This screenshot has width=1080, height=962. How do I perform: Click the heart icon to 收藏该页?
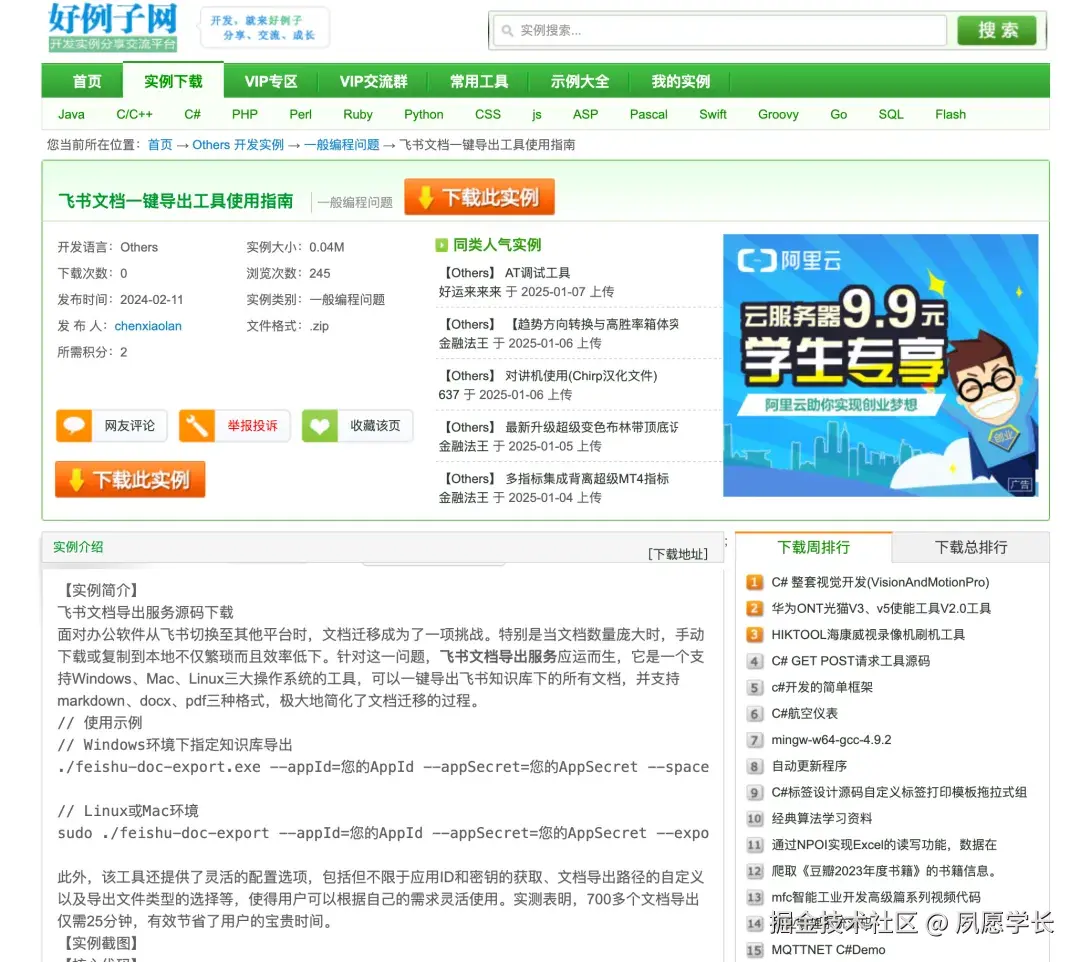click(320, 425)
